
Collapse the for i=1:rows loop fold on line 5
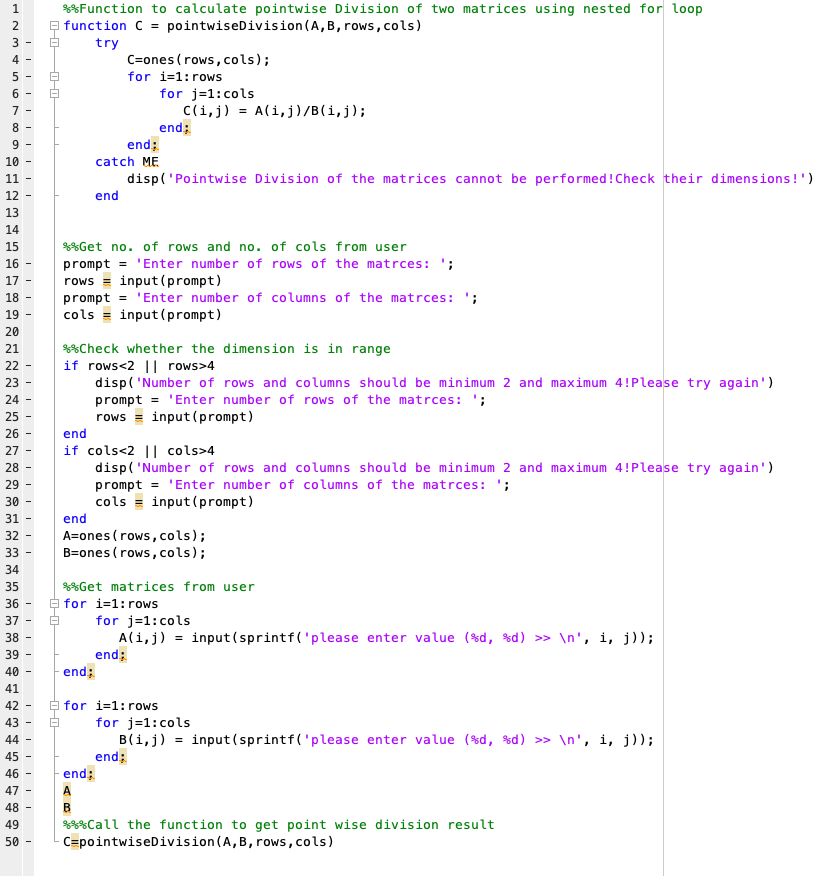[54, 77]
